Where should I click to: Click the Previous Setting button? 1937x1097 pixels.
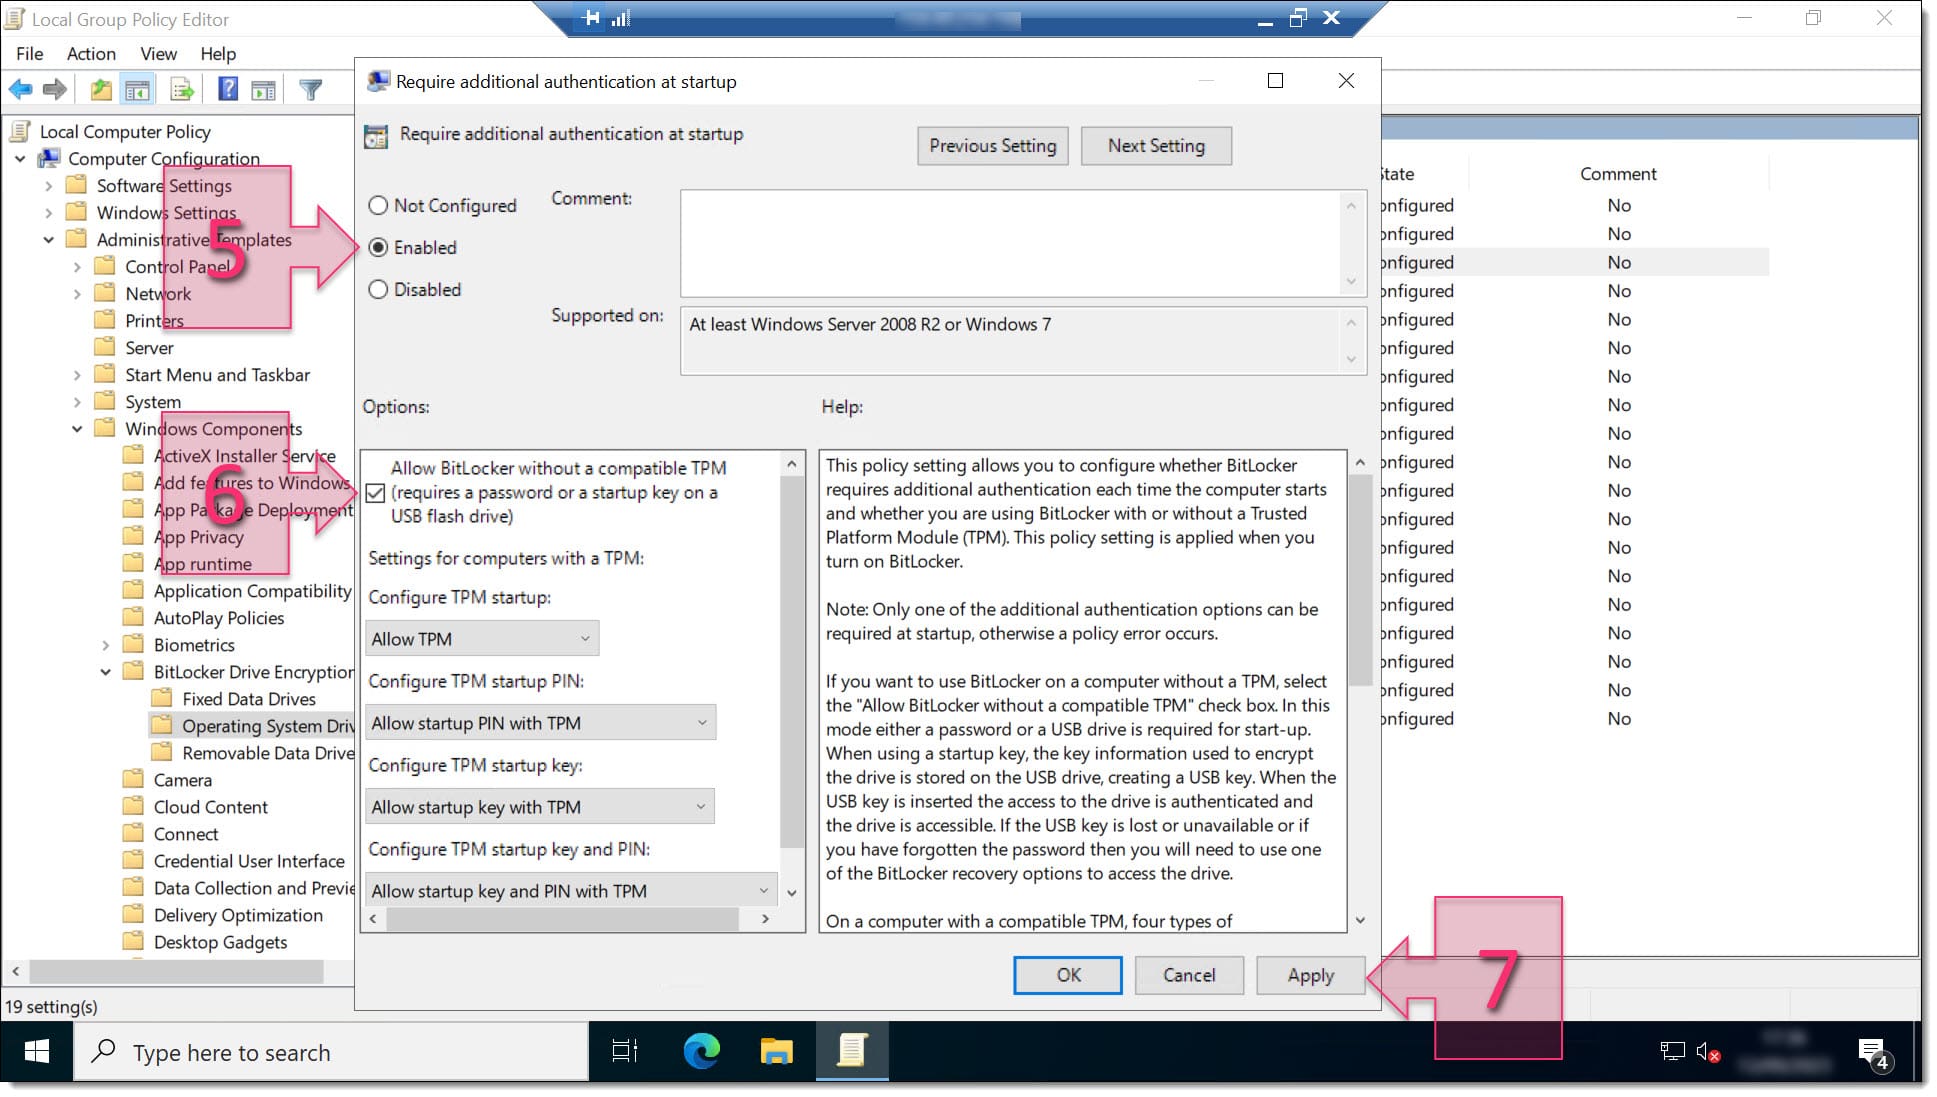(x=993, y=146)
